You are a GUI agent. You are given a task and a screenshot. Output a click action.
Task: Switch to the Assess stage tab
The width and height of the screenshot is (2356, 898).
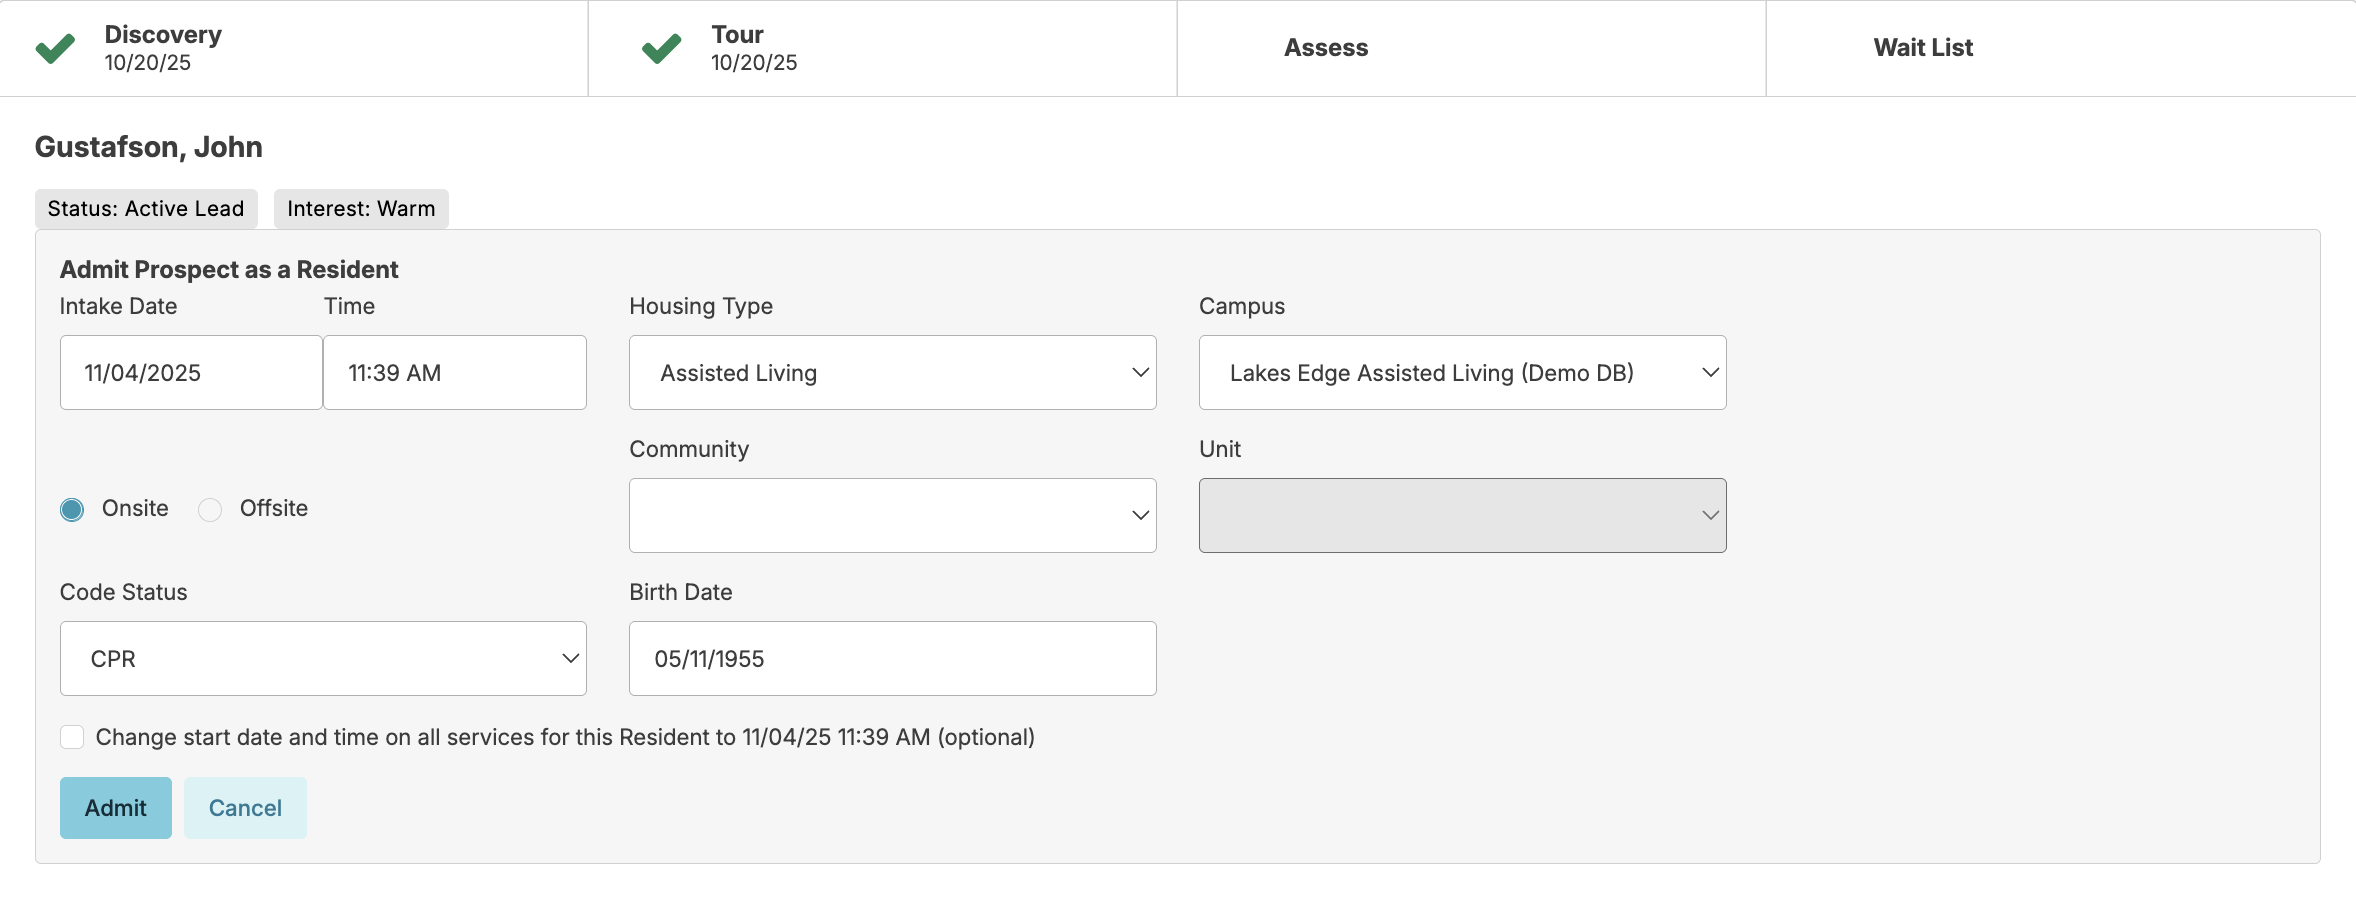click(1326, 48)
